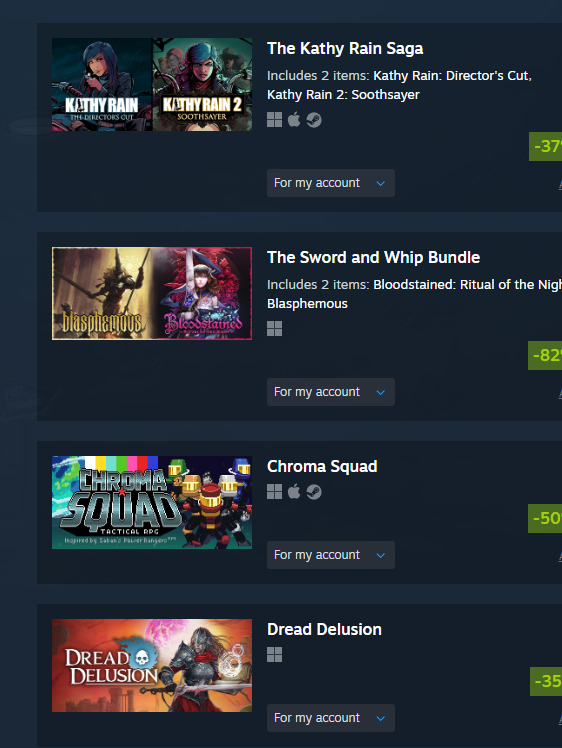This screenshot has height=748, width=562.
Task: Click Windows icon under Dread Delusion title
Action: click(x=274, y=655)
